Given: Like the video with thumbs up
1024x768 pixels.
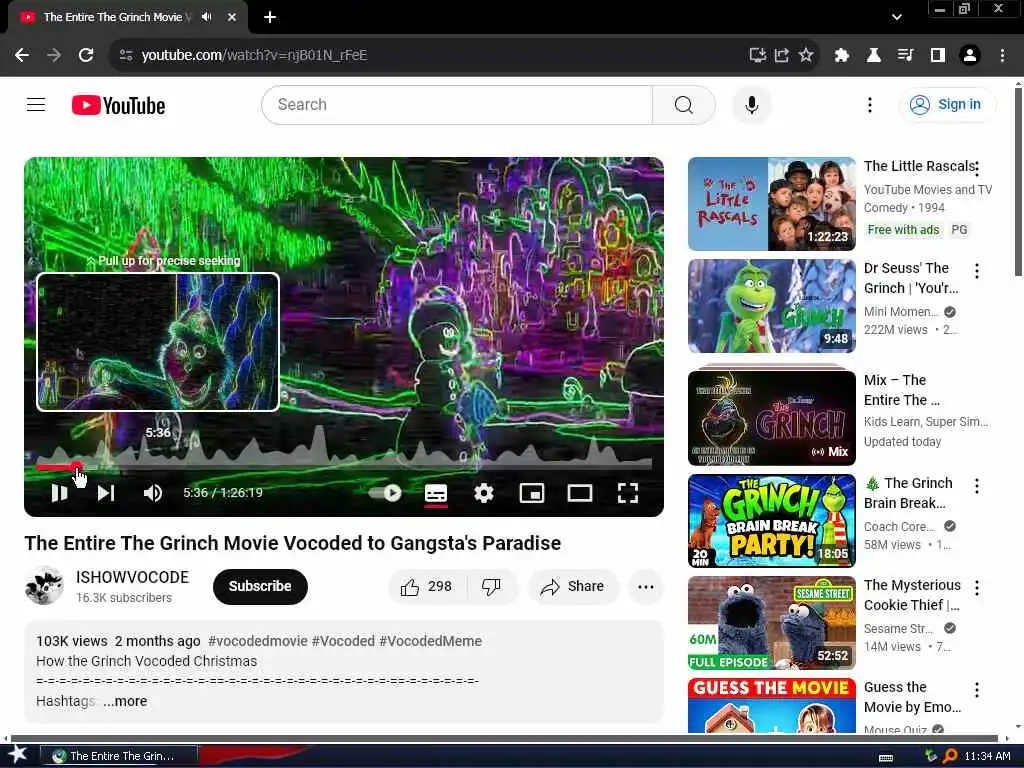Looking at the screenshot, I should click(x=427, y=586).
